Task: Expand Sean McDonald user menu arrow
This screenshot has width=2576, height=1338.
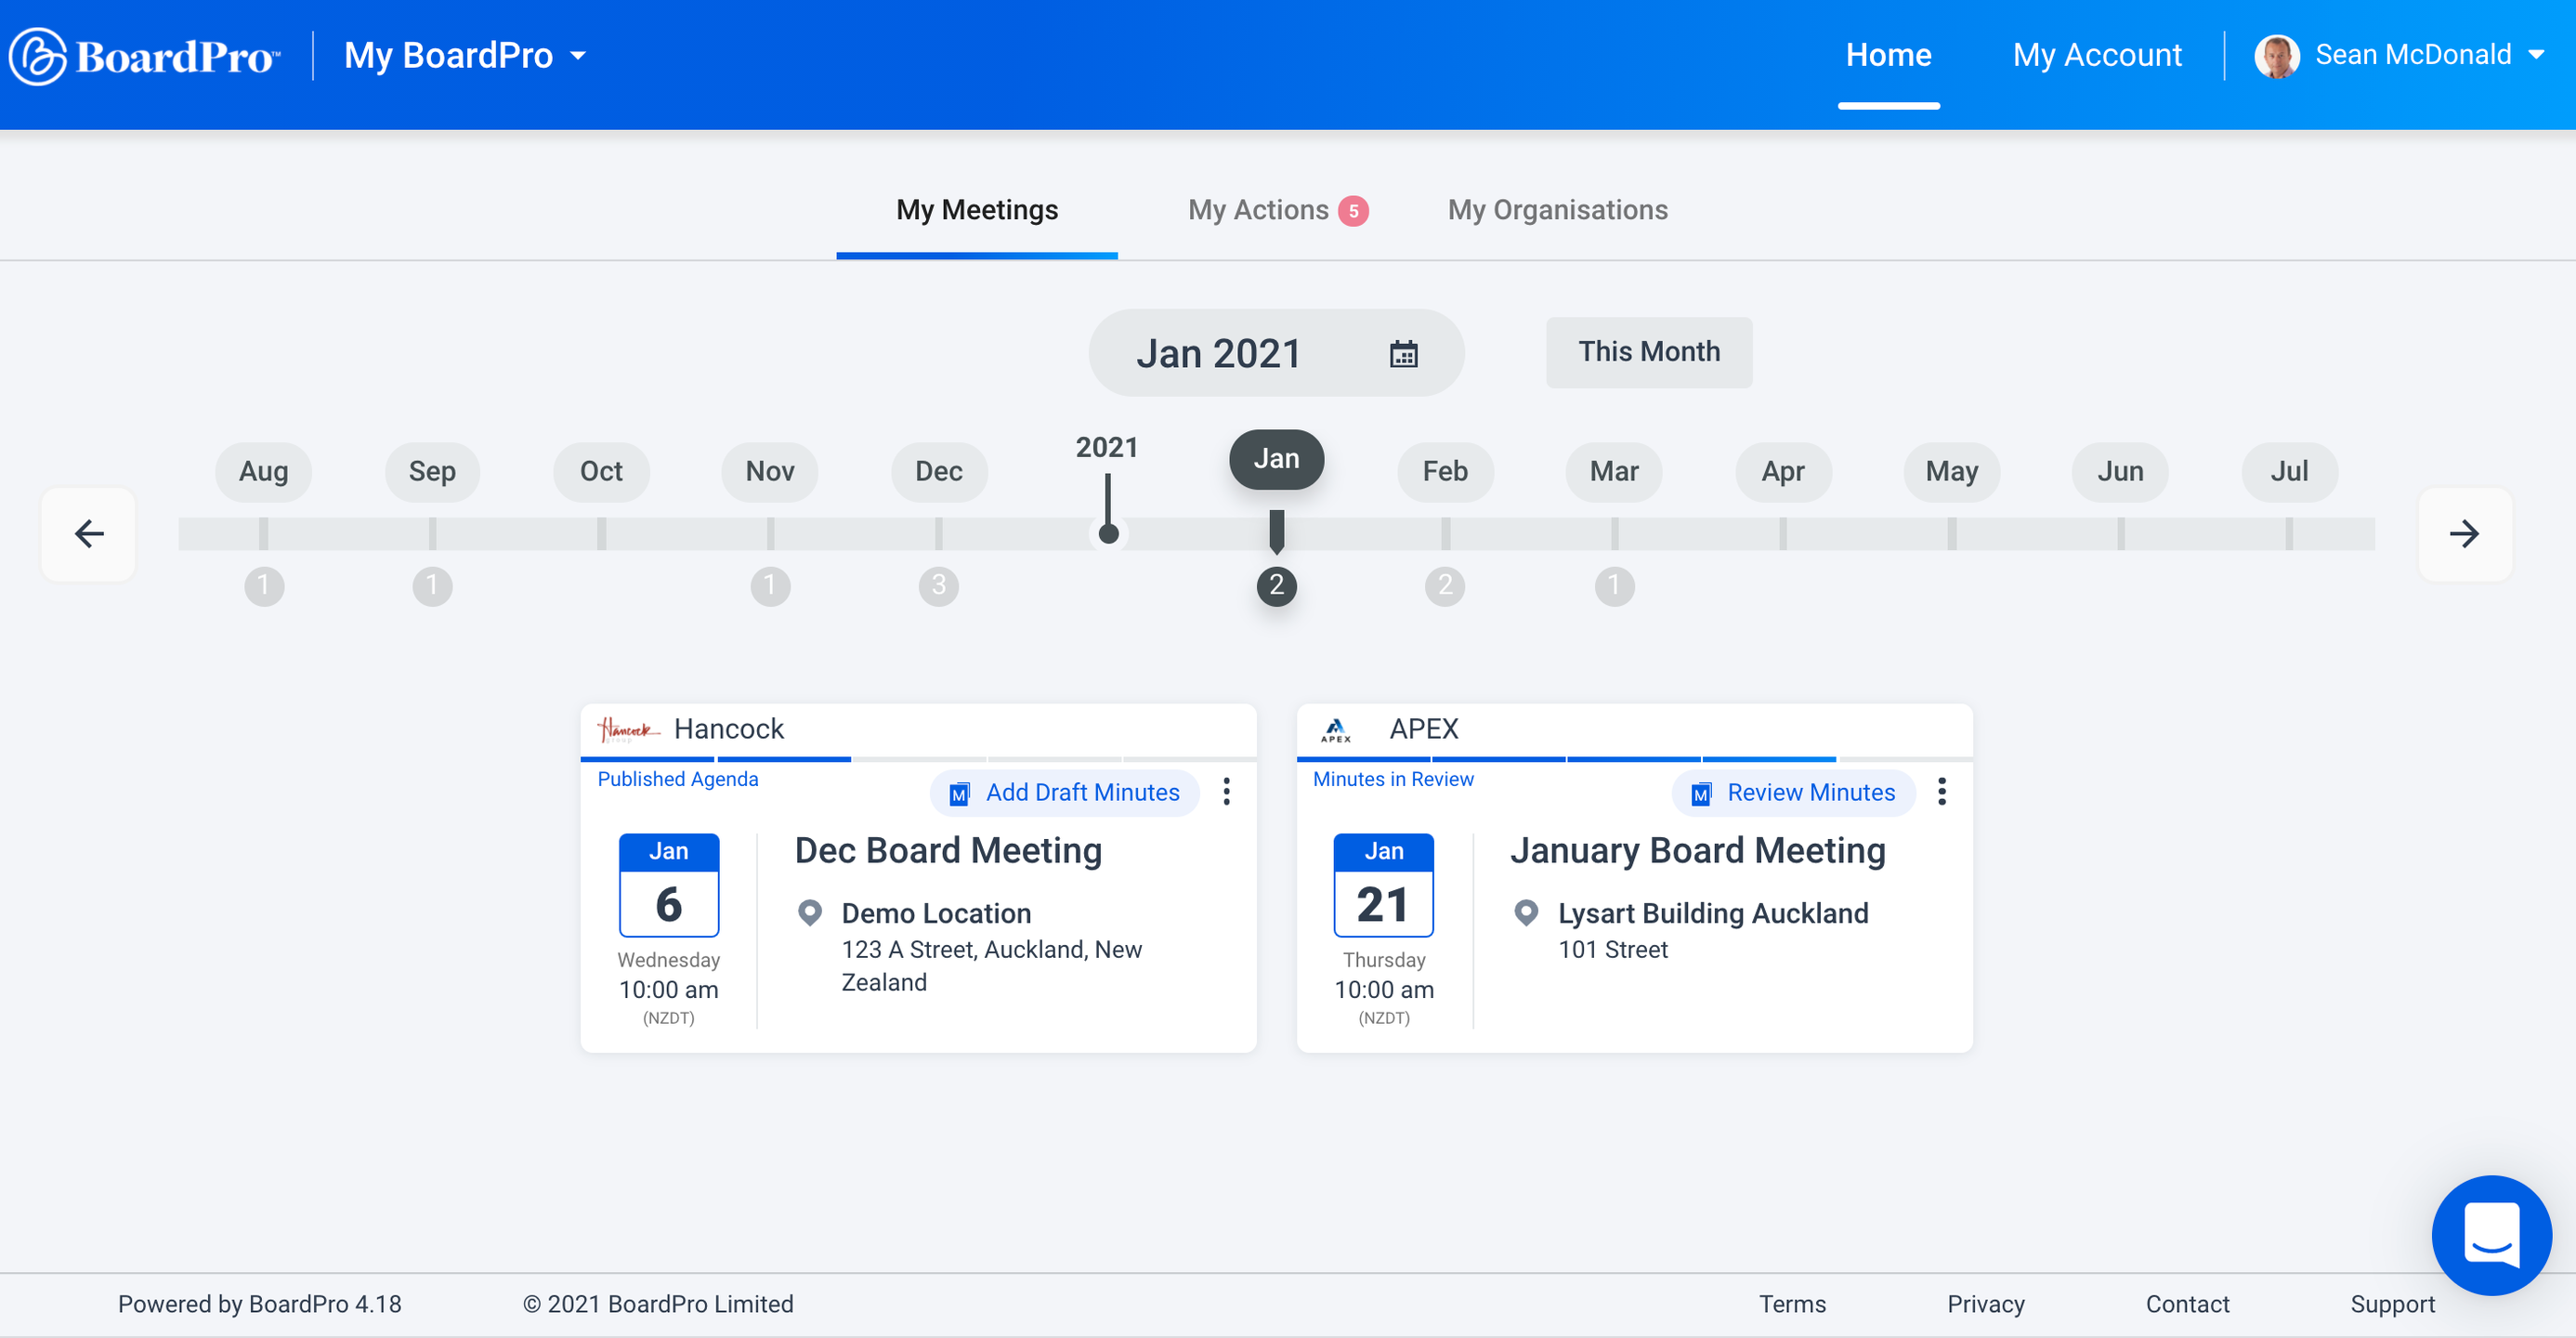Action: tap(2536, 56)
